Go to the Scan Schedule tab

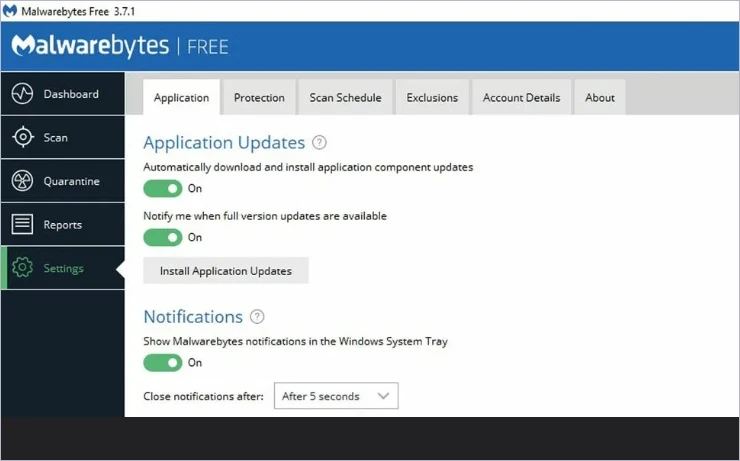pyautogui.click(x=345, y=97)
